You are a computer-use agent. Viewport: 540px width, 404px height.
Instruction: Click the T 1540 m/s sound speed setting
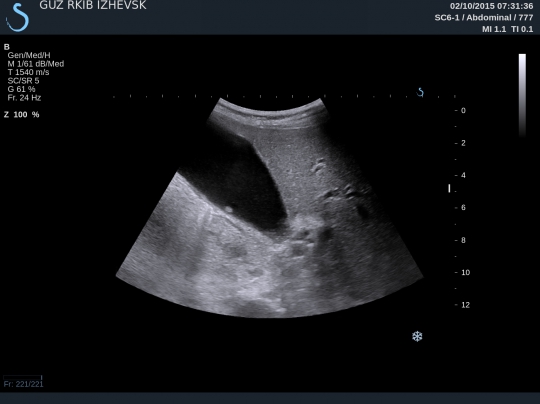(x=28, y=72)
